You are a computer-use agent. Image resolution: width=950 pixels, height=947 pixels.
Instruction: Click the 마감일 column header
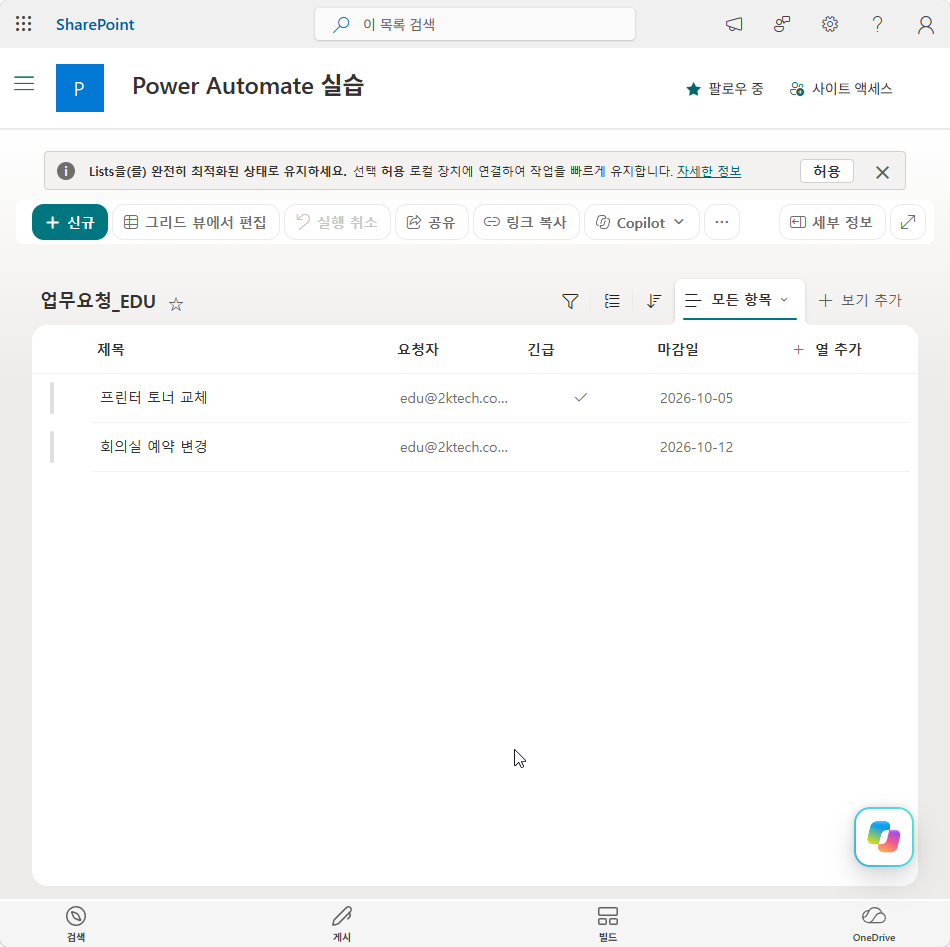click(x=678, y=350)
